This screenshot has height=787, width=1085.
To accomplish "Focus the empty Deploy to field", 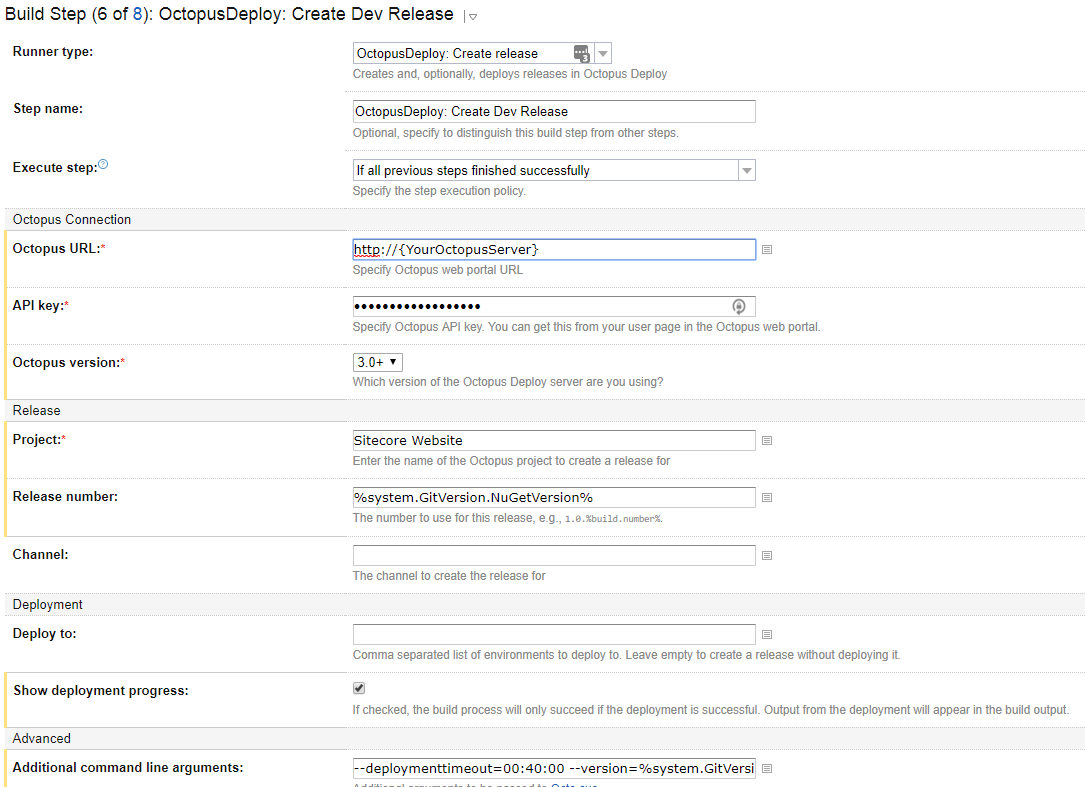I will click(554, 634).
